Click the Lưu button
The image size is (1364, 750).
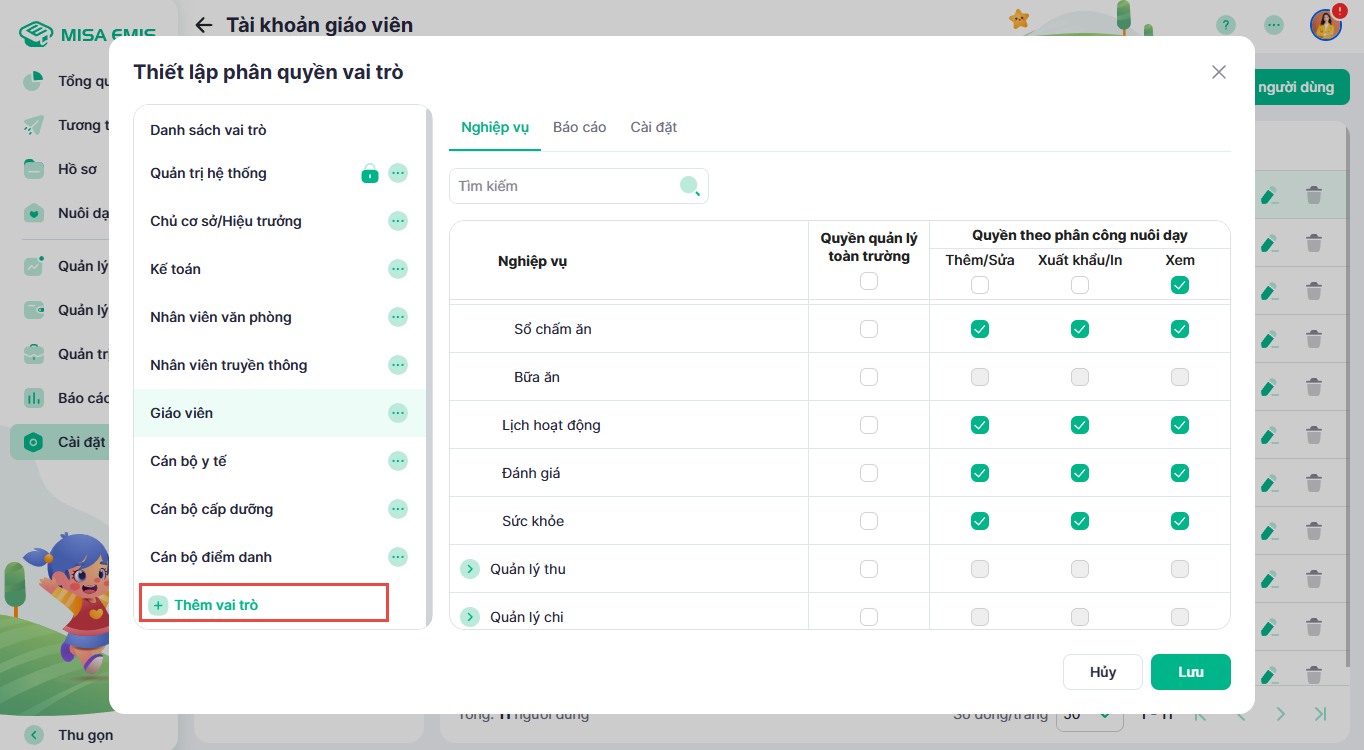pos(1190,672)
